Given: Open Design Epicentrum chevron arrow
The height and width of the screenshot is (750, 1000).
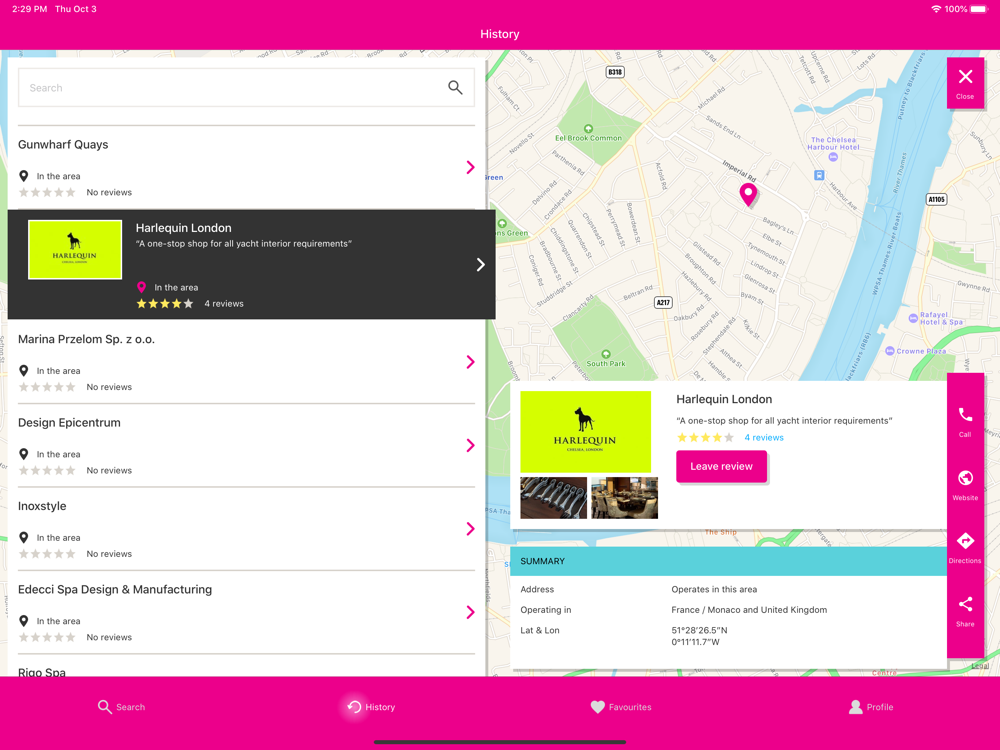Looking at the screenshot, I should tap(470, 445).
